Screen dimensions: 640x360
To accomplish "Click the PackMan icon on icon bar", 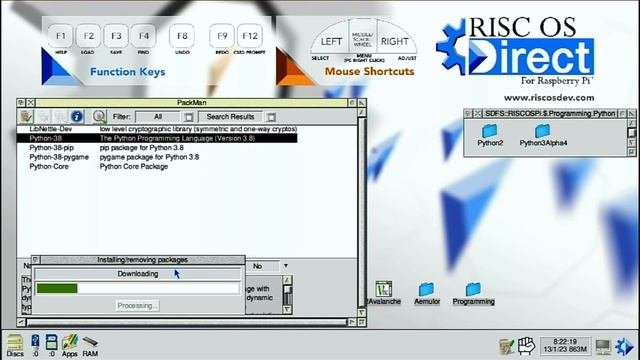I will (x=507, y=346).
